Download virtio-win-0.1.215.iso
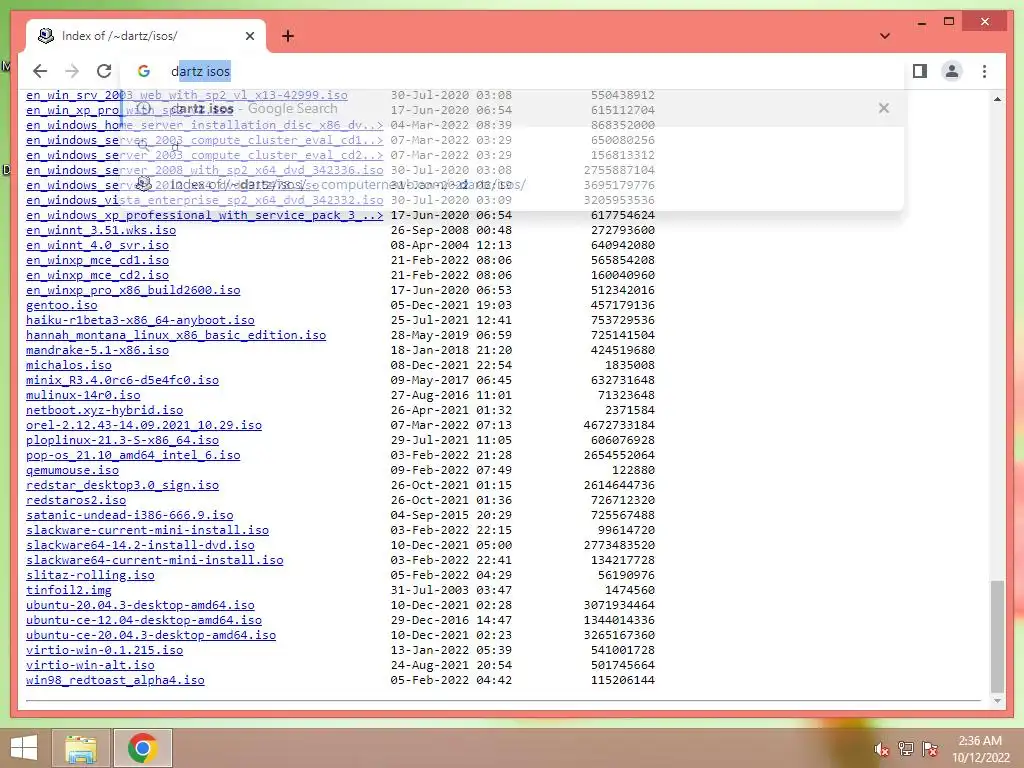This screenshot has height=768, width=1024. [104, 650]
